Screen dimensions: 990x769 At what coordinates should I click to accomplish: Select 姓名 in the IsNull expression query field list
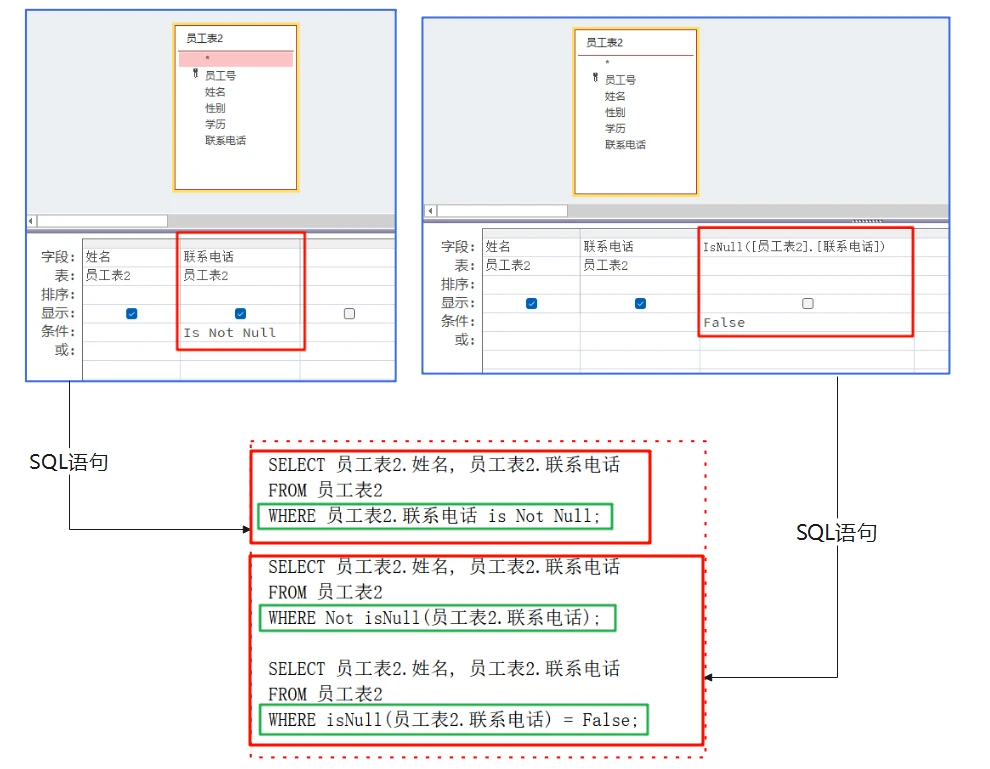615,96
